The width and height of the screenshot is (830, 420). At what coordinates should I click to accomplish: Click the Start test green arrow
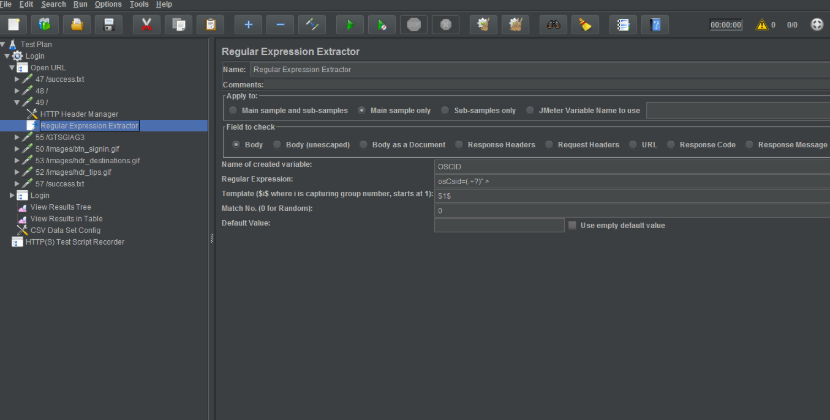pos(349,24)
